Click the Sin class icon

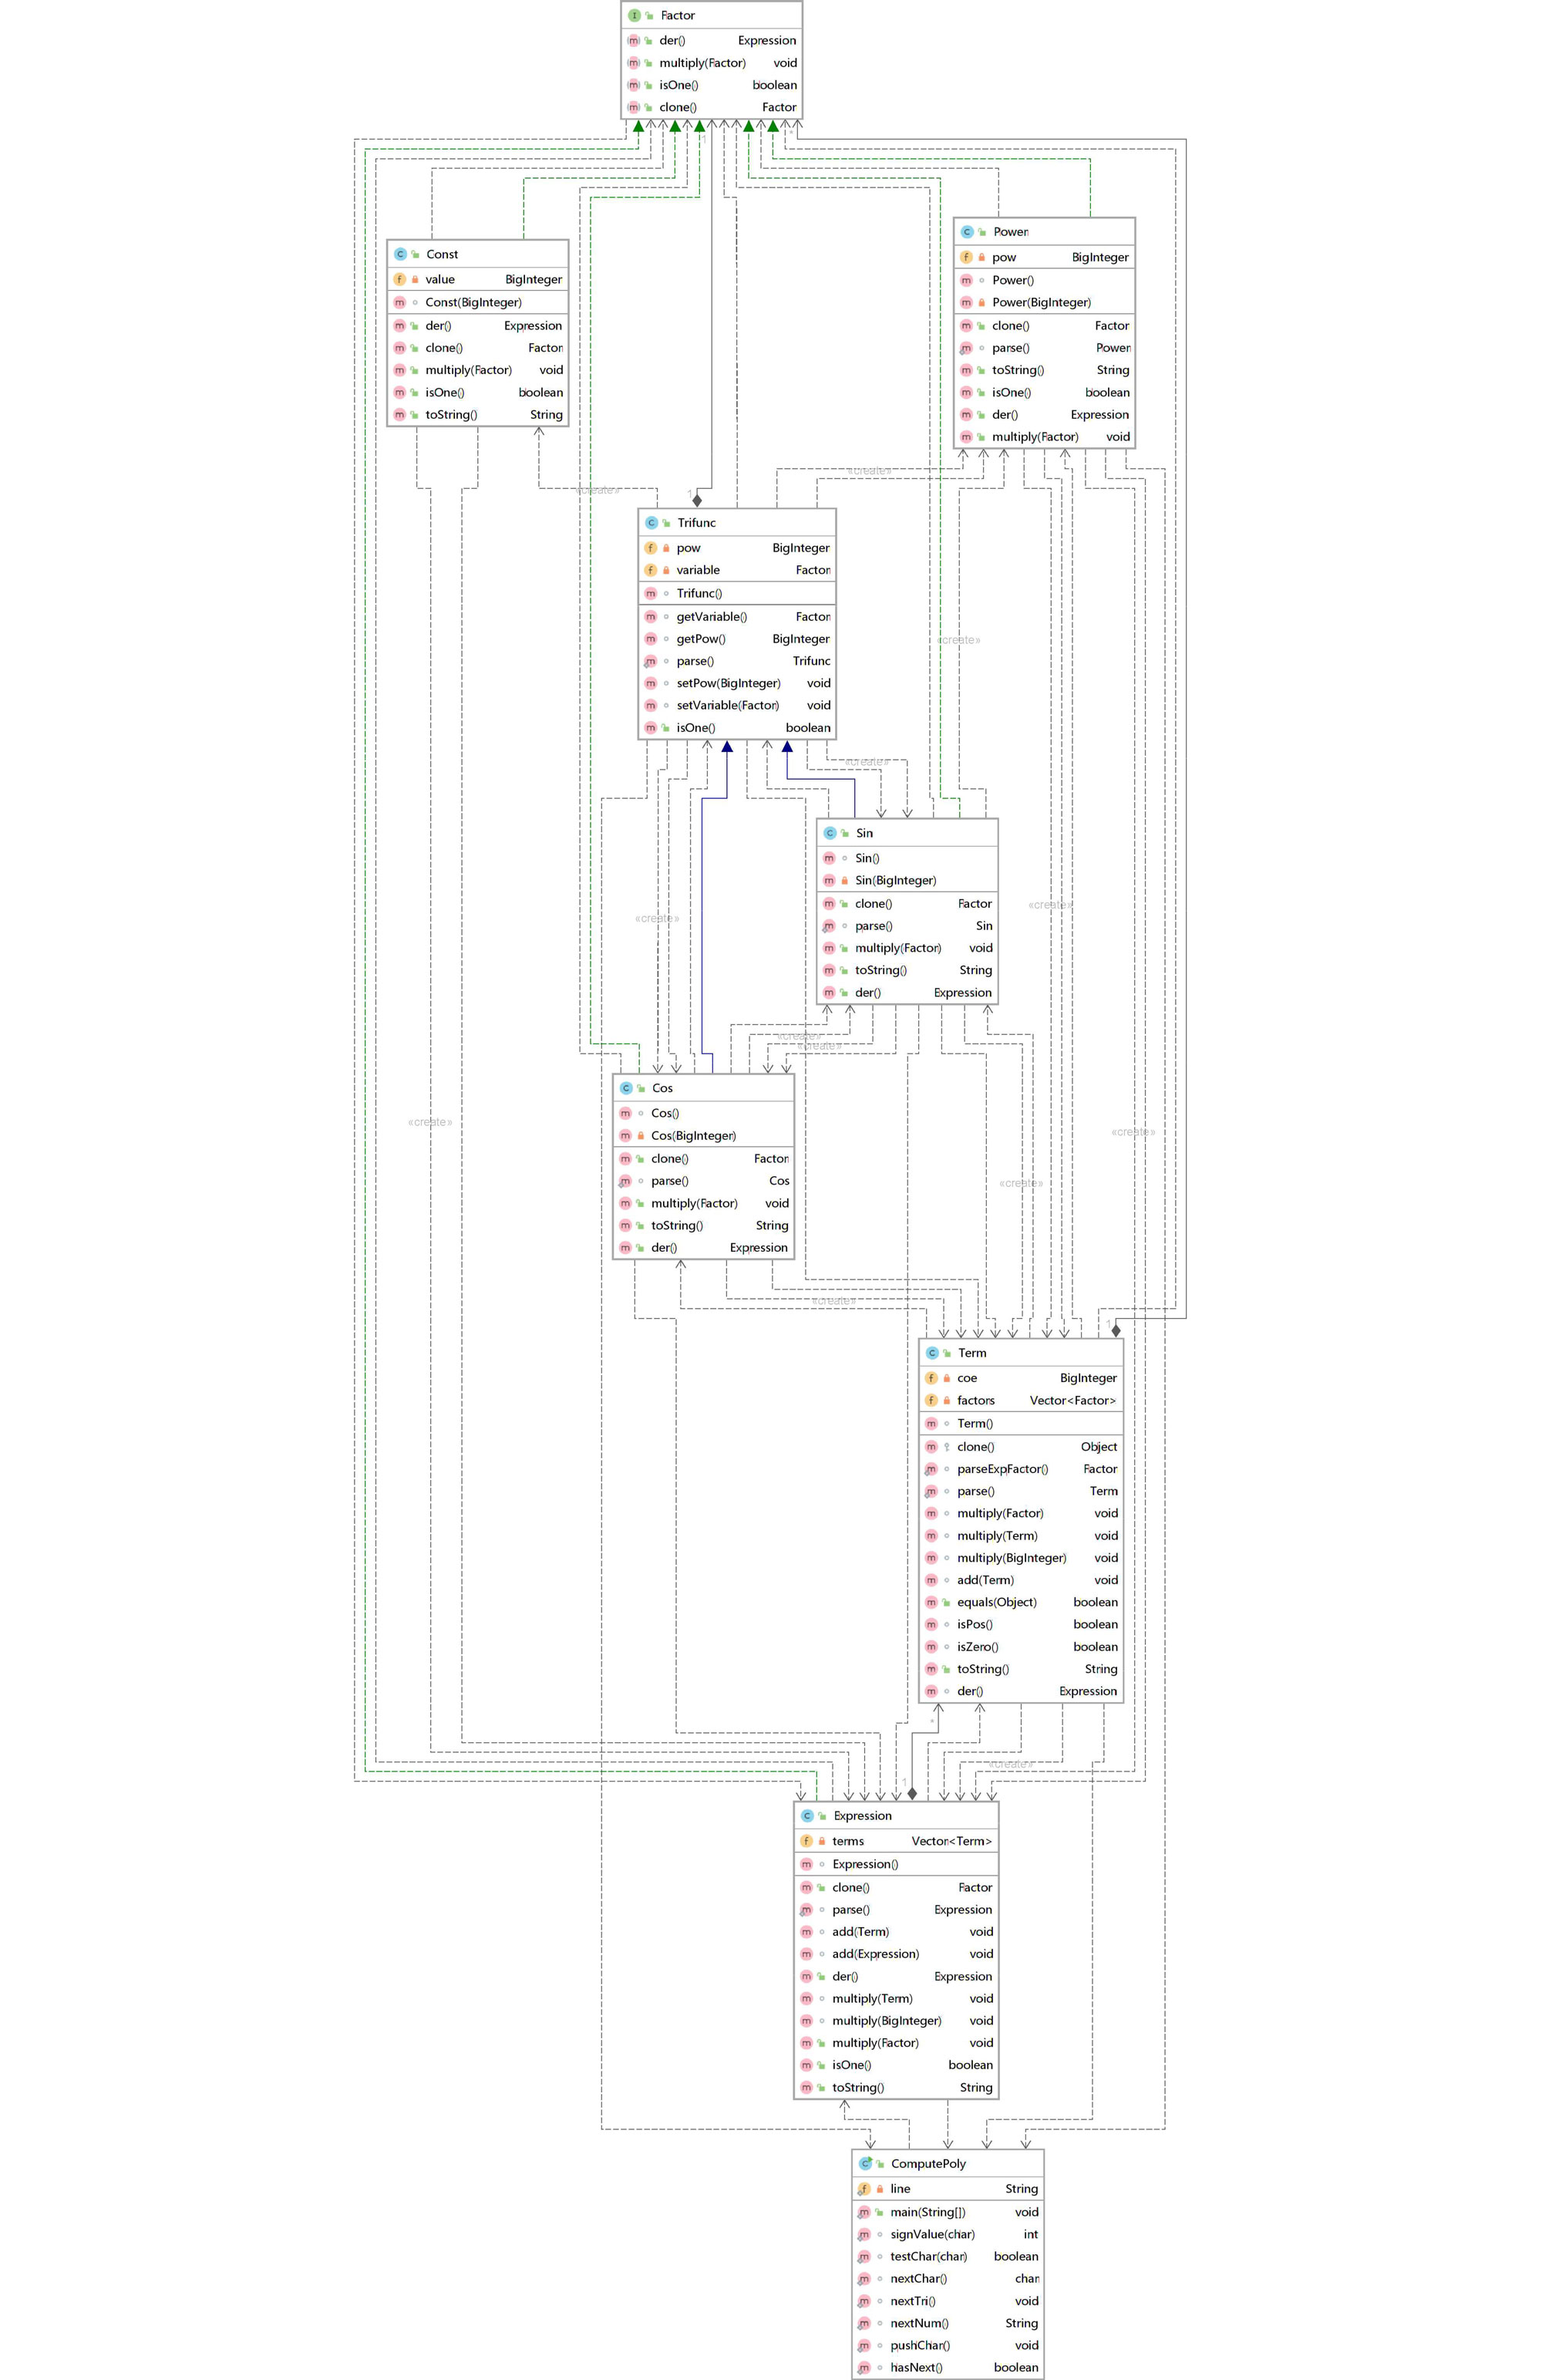tap(830, 833)
